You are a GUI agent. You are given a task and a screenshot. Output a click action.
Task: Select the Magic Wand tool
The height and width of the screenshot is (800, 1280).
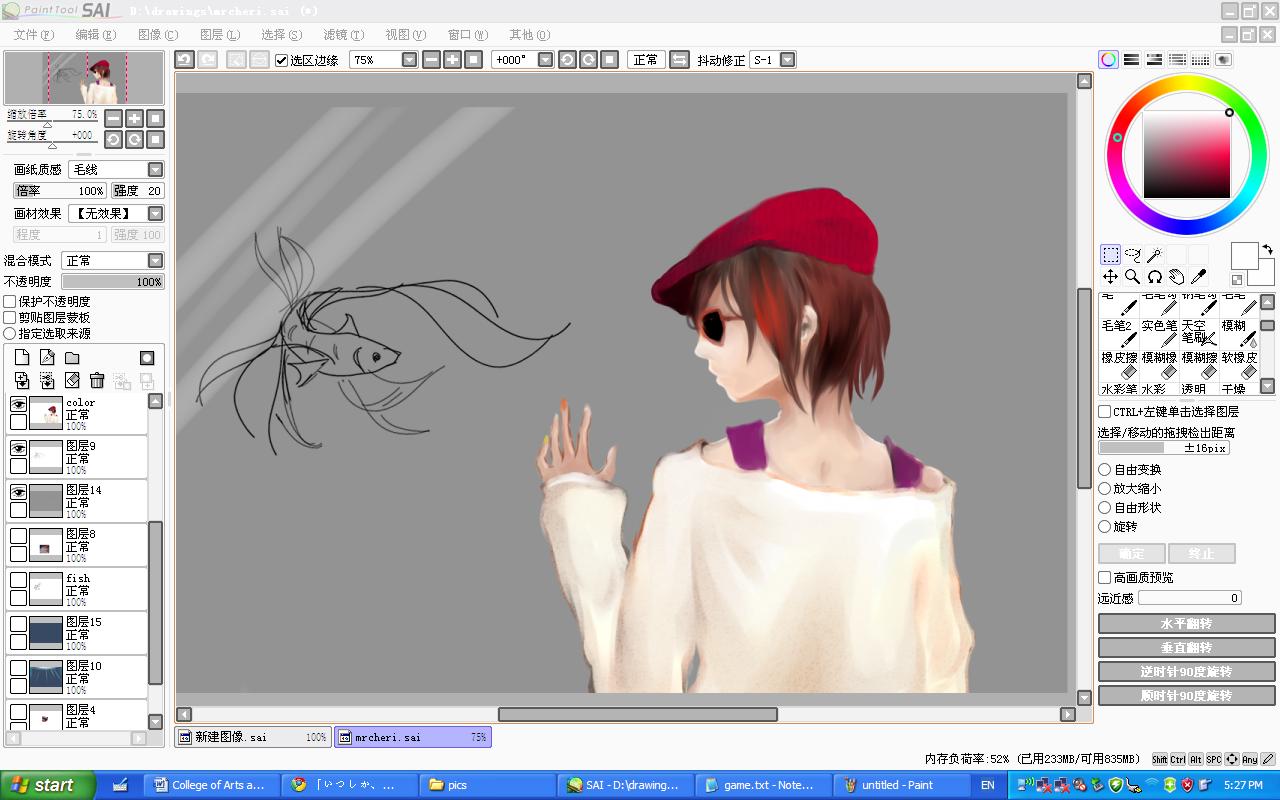pos(1154,255)
